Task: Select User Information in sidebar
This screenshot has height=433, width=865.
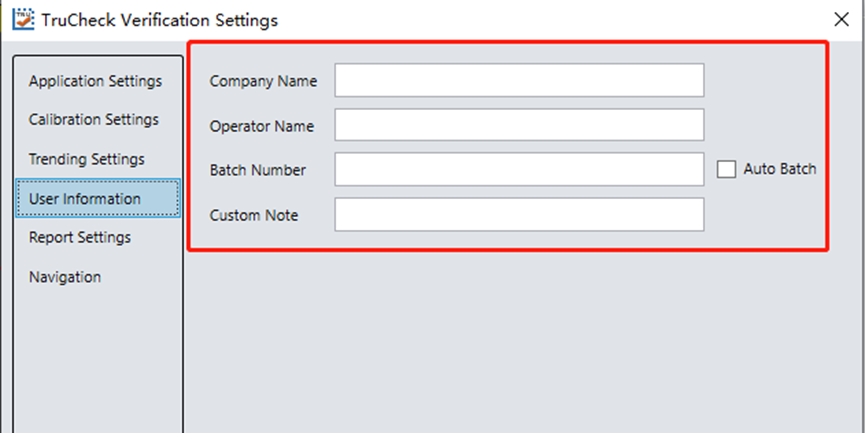Action: 85,198
